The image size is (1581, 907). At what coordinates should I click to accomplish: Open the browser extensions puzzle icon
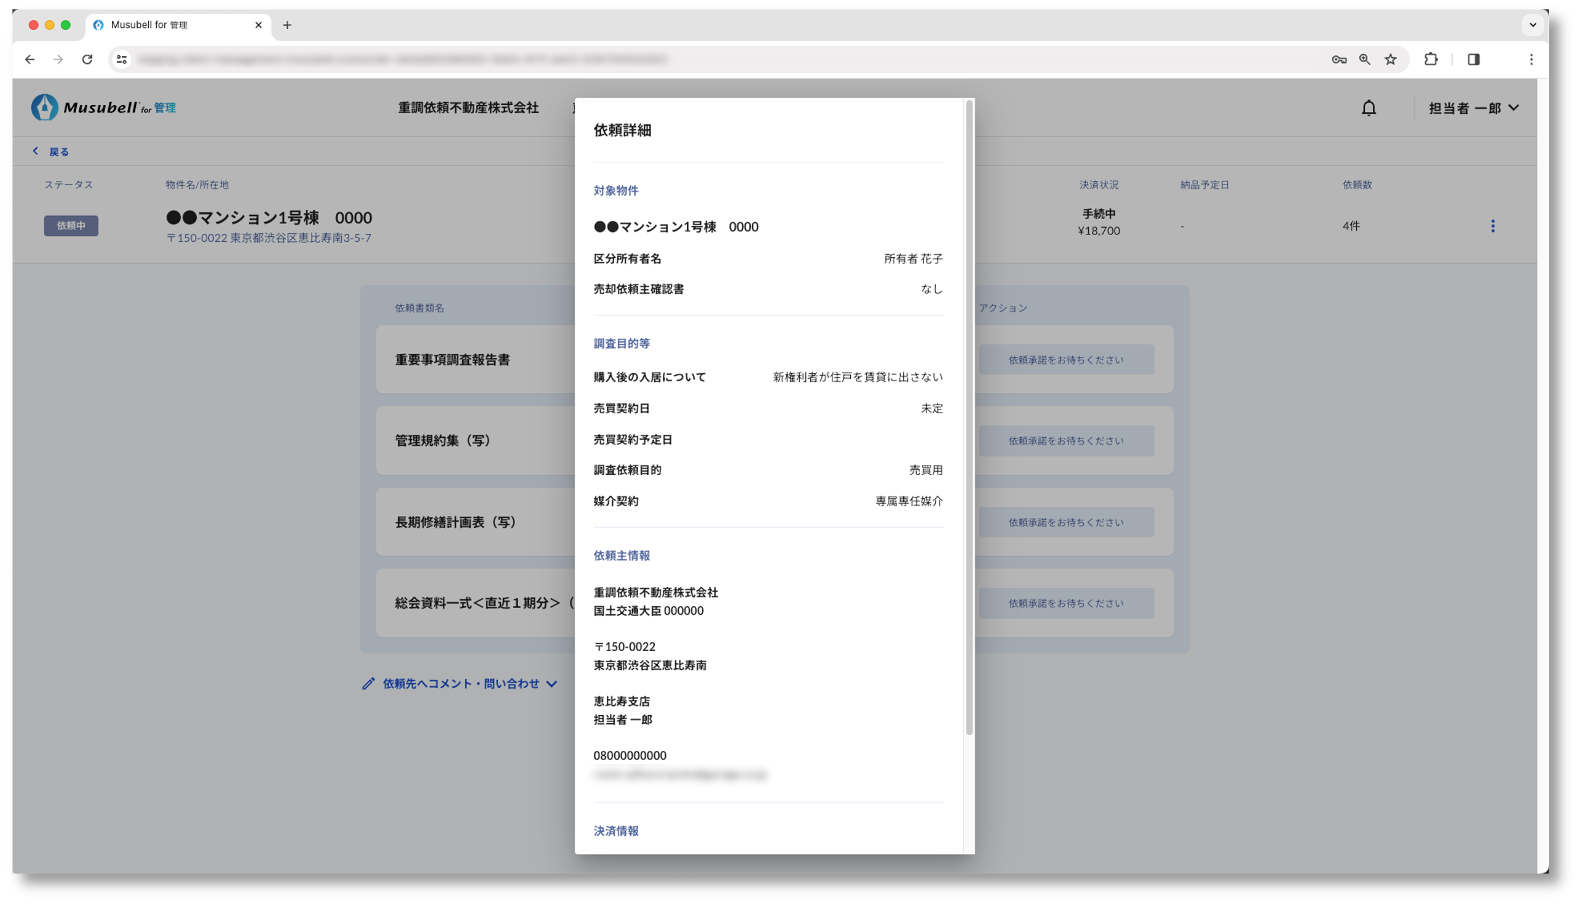[x=1431, y=60]
